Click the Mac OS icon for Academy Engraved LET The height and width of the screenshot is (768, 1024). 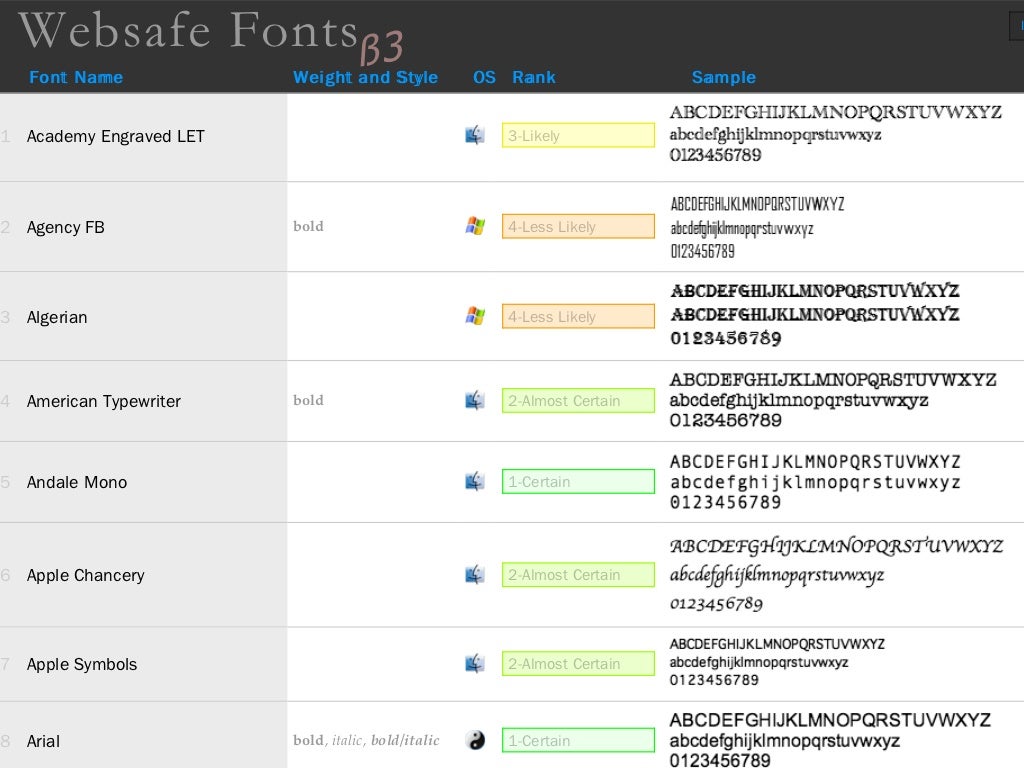[x=475, y=135]
